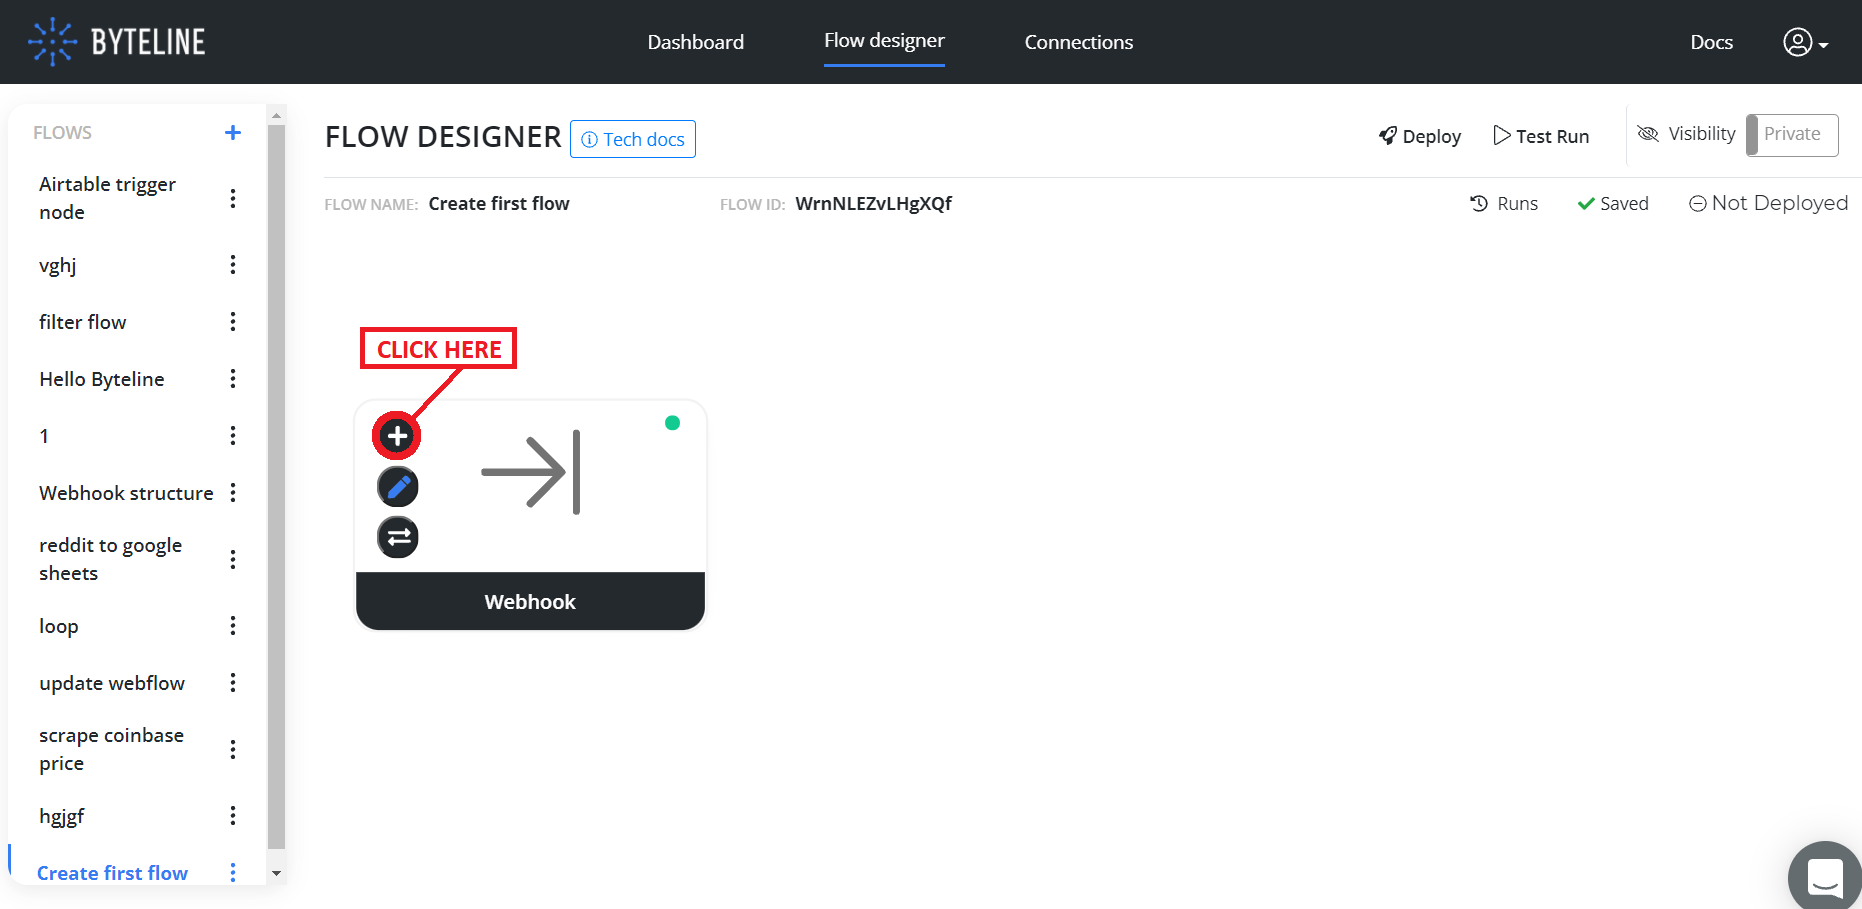Open options for Airtable trigger node flow
Screen dimensions: 1862x909
[233, 198]
